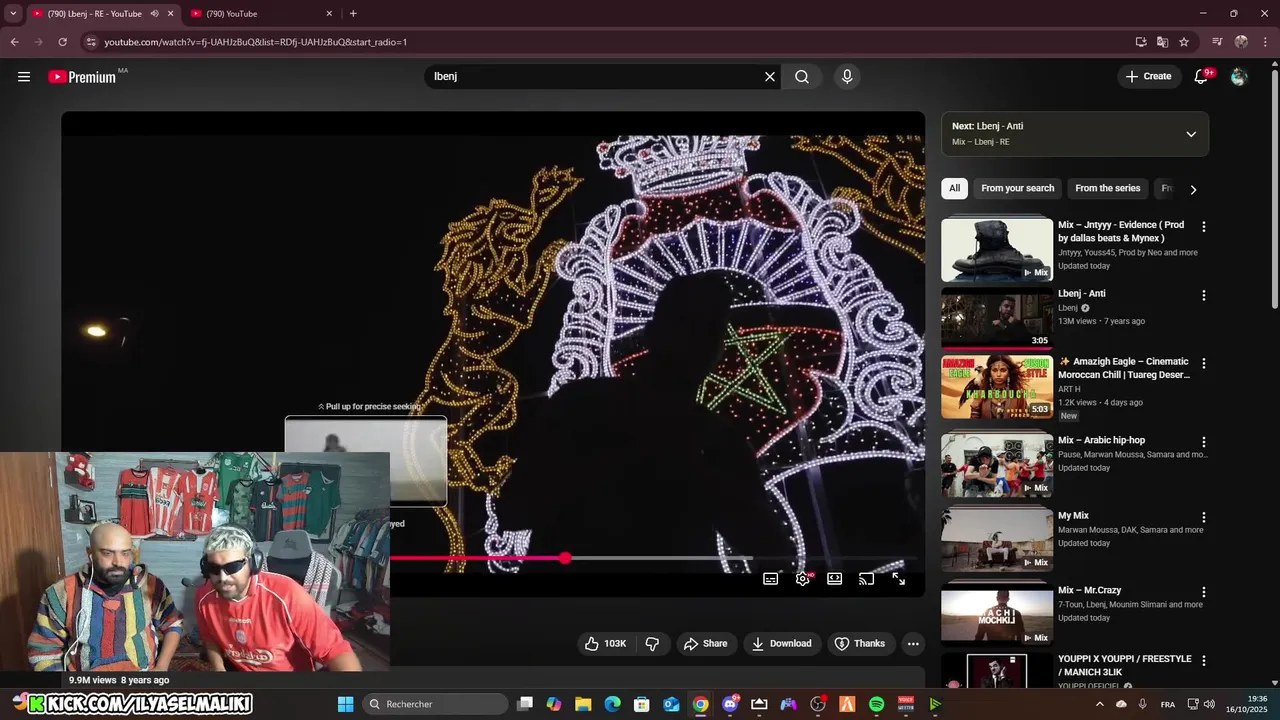Open options for Mix – Mr.Crazy
1280x720 pixels.
click(1204, 592)
